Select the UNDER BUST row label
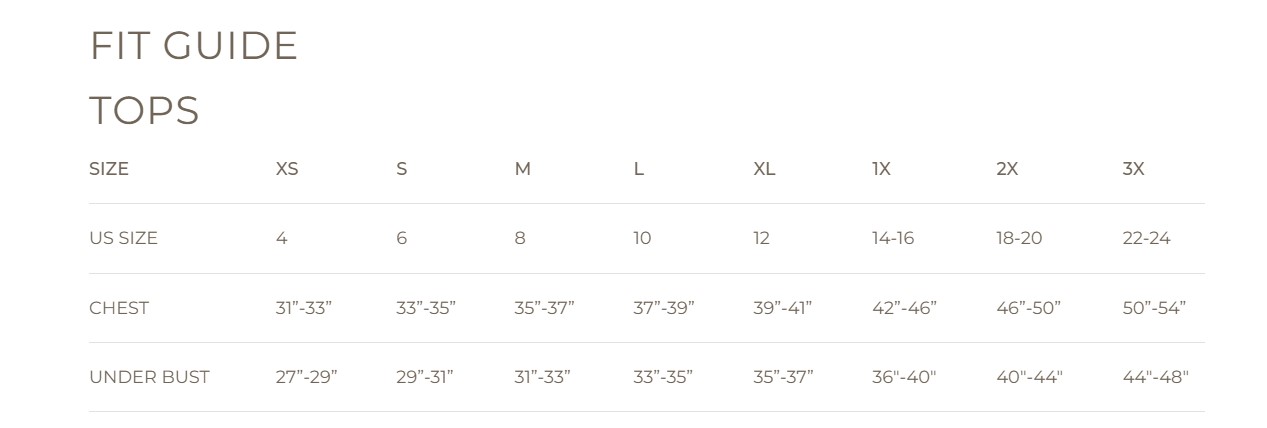 pos(149,377)
